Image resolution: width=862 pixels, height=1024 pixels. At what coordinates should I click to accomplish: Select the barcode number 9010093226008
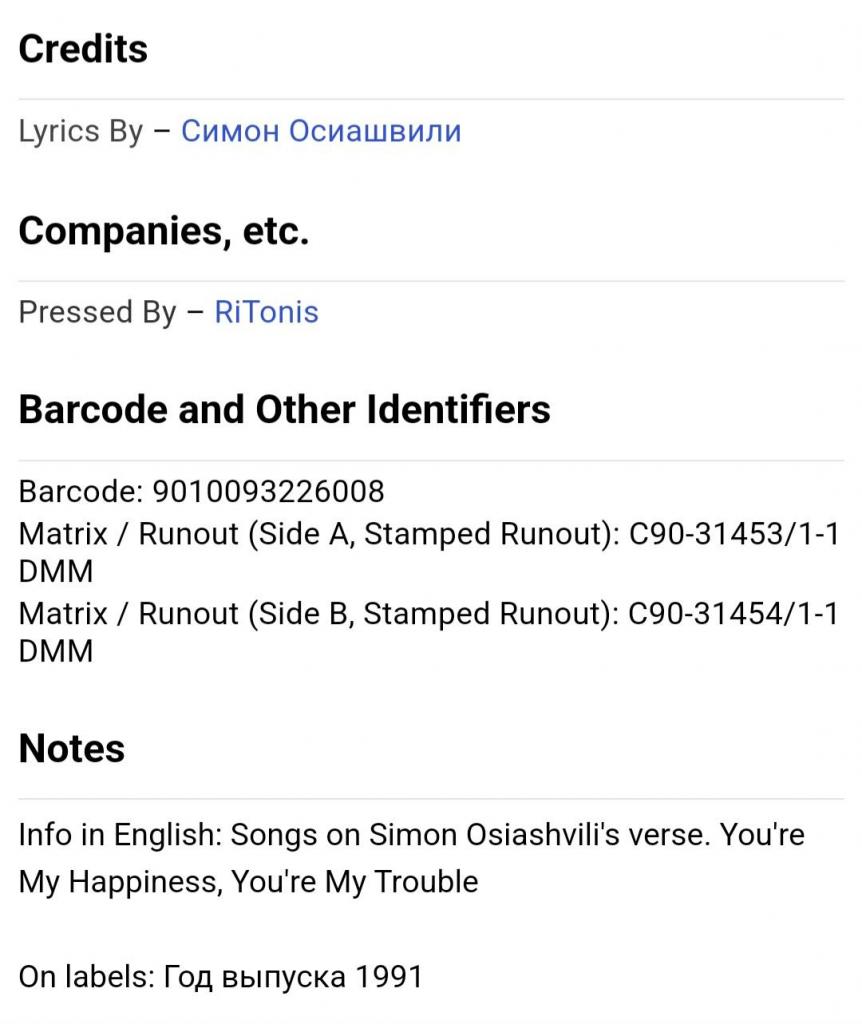pyautogui.click(x=268, y=491)
